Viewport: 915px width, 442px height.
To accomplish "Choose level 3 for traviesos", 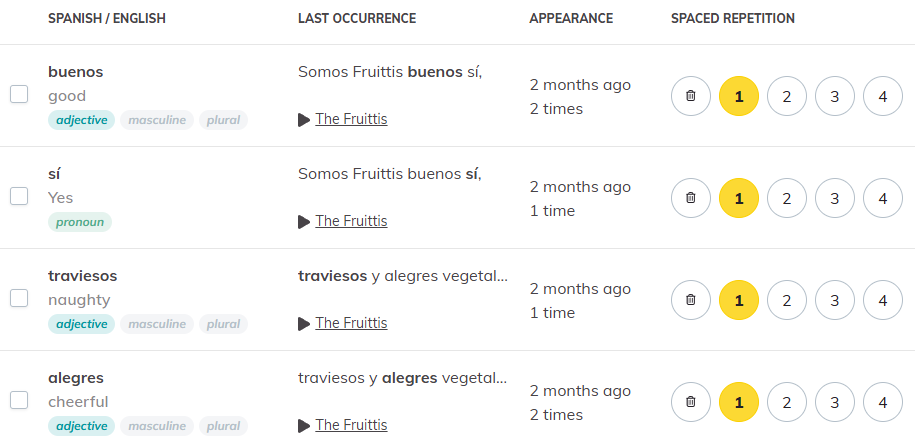I will click(x=834, y=300).
